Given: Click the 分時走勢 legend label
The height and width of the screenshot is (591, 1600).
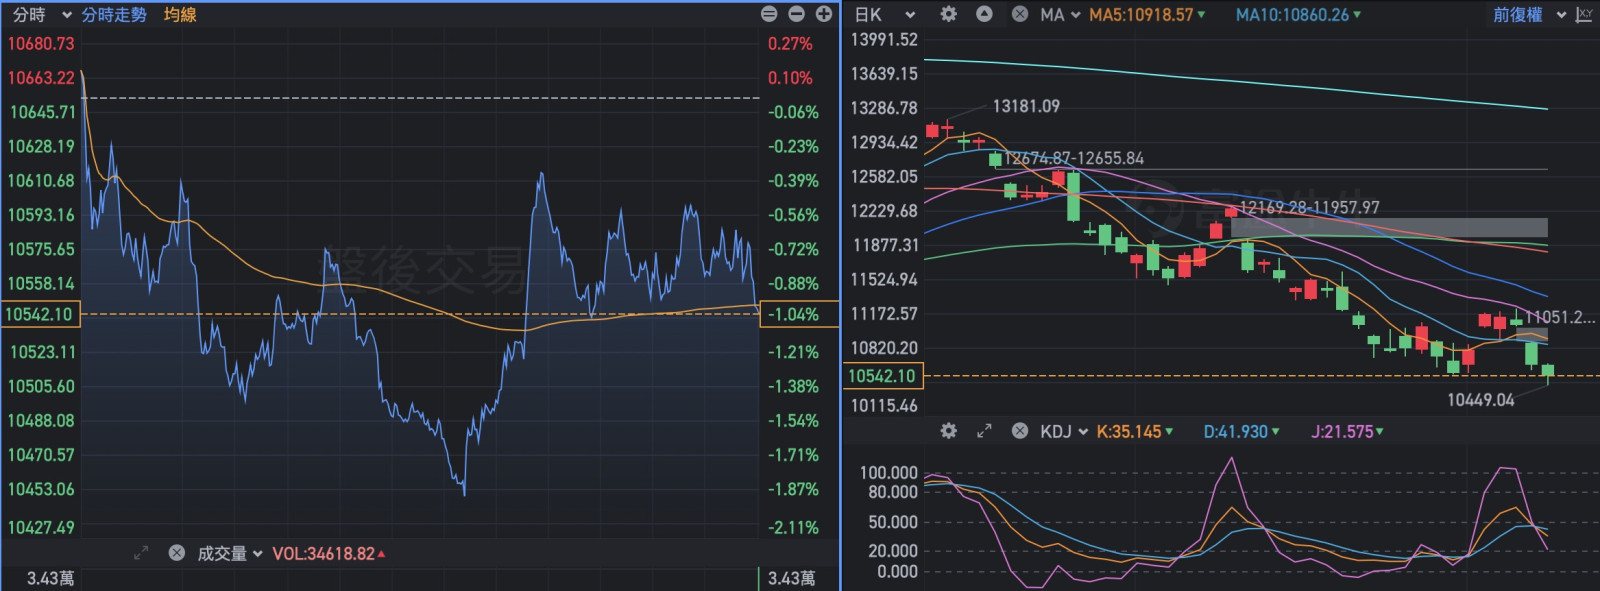Looking at the screenshot, I should tap(114, 14).
